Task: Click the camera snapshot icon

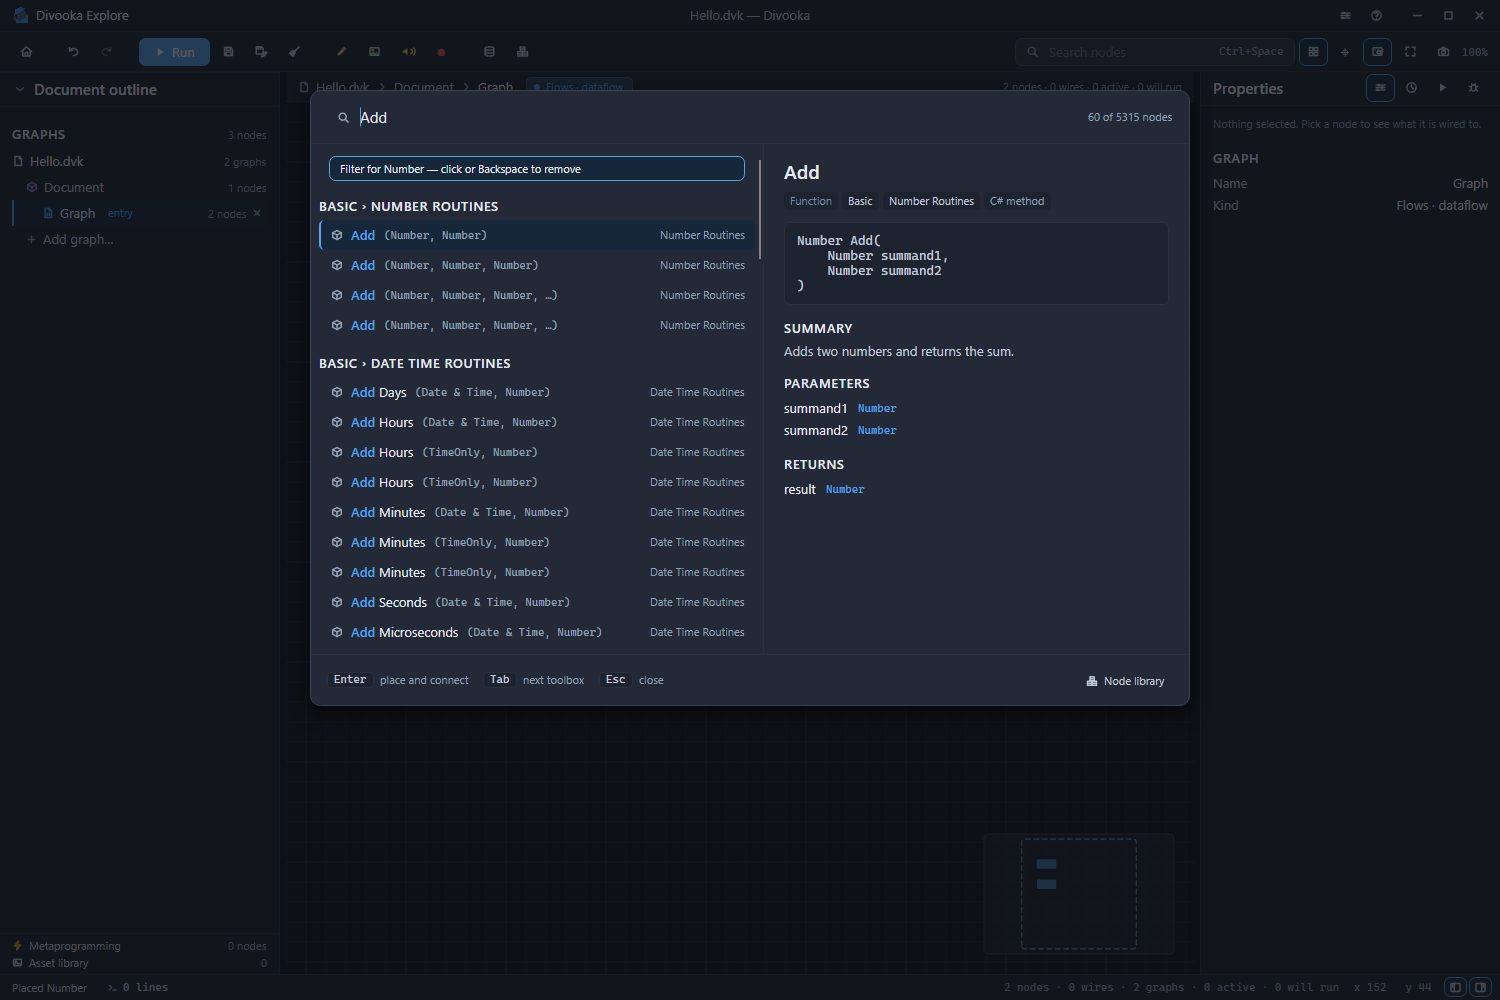Action: click(1443, 52)
